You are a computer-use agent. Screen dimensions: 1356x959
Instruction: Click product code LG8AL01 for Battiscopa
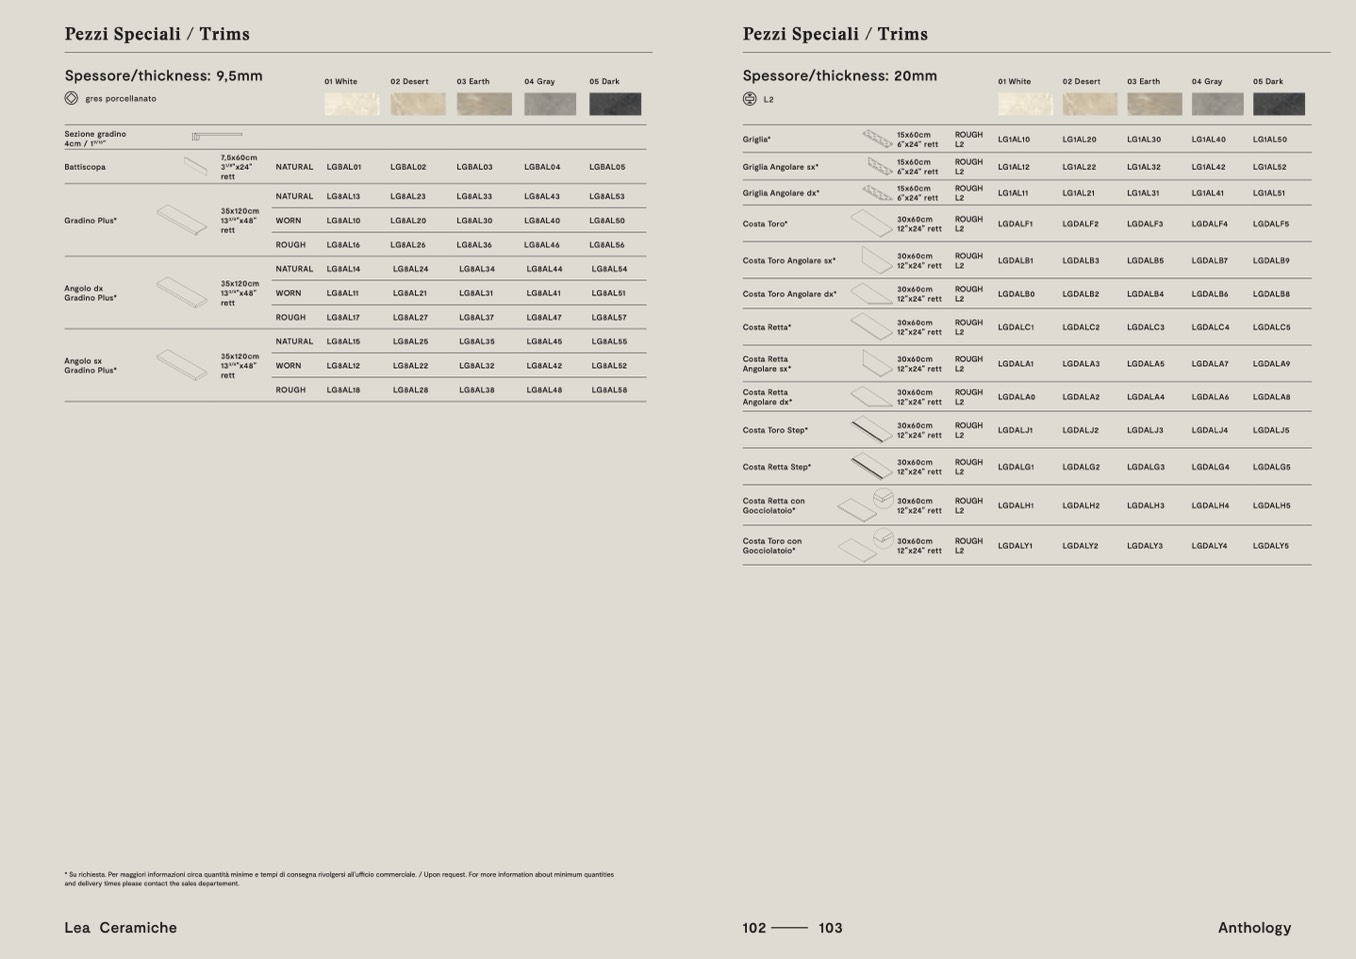pos(343,167)
